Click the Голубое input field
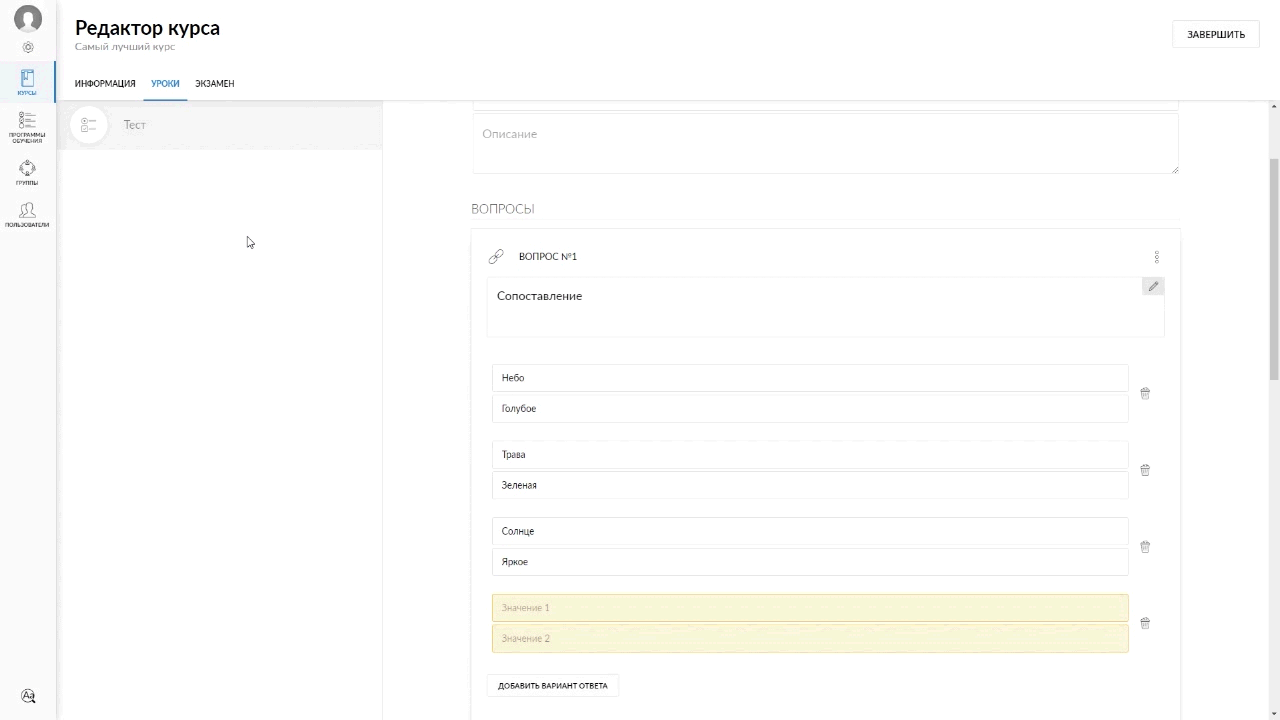 coord(810,409)
